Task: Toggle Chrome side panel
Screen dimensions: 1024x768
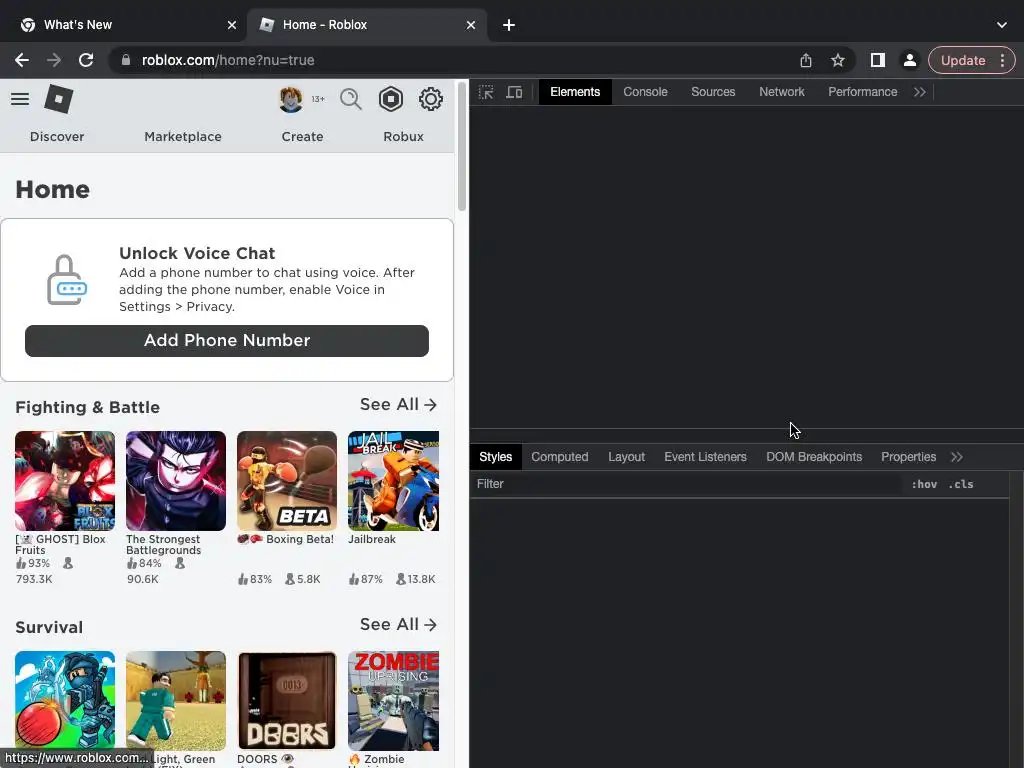Action: pos(878,60)
